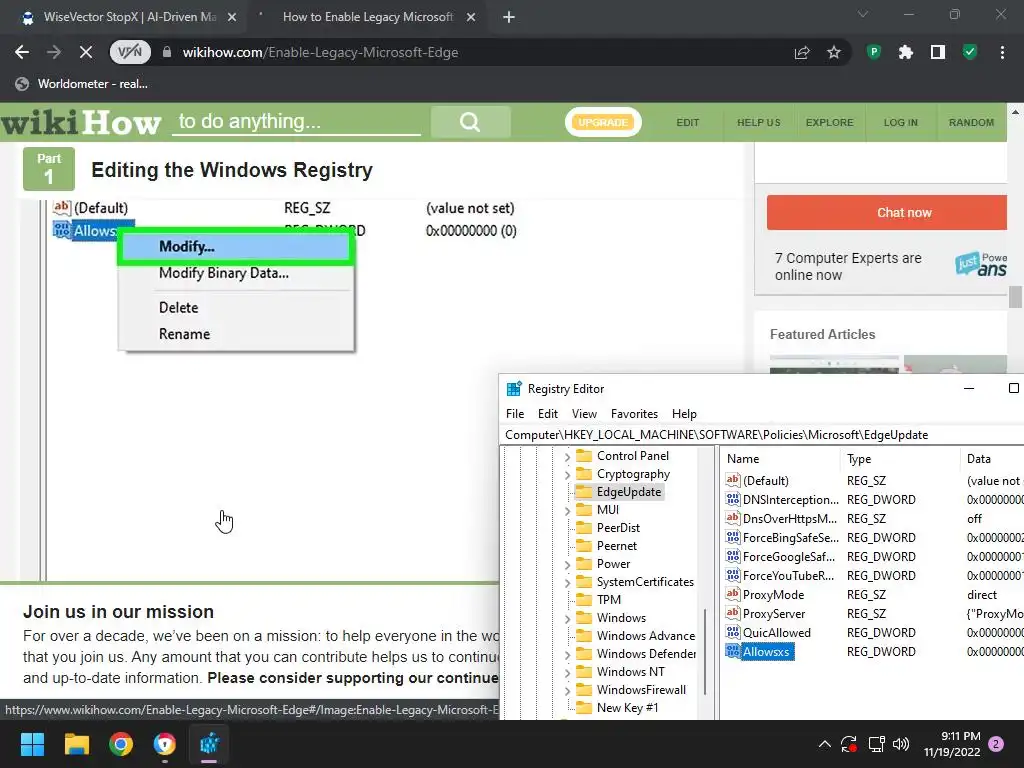The image size is (1024, 768).
Task: Click HELP US in wikiHow header
Action: (758, 122)
